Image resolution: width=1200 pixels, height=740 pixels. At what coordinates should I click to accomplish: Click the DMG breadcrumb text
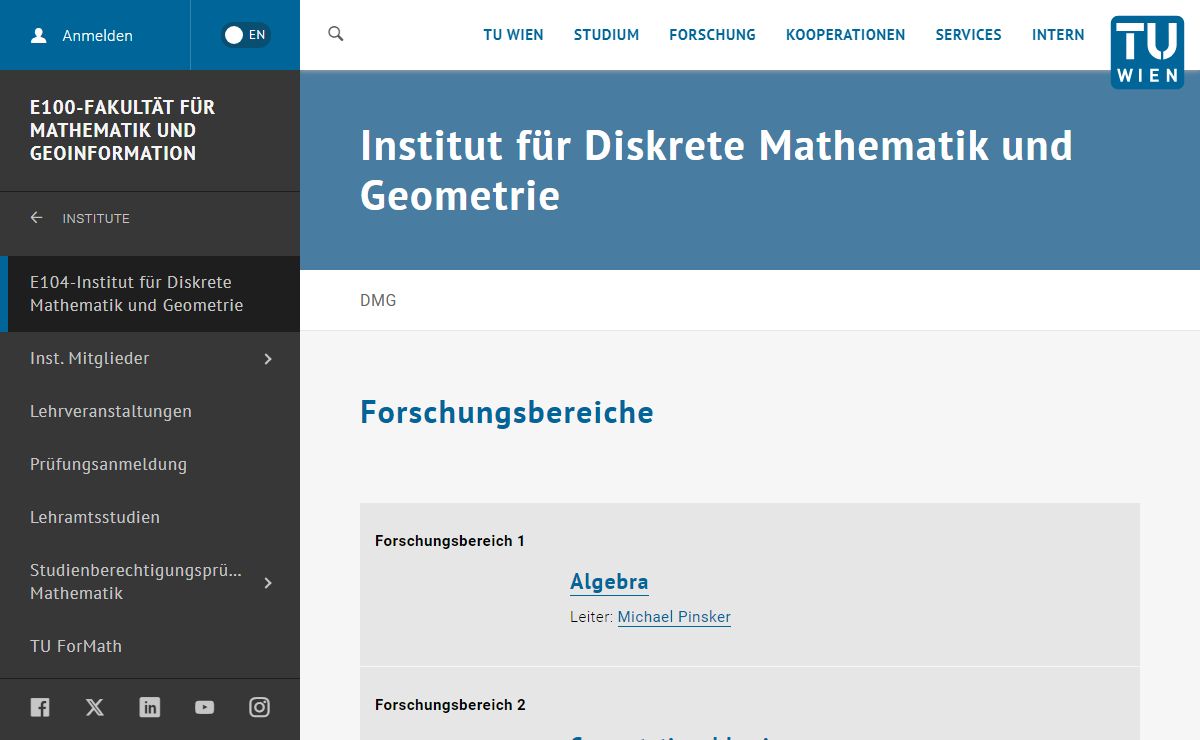click(378, 300)
